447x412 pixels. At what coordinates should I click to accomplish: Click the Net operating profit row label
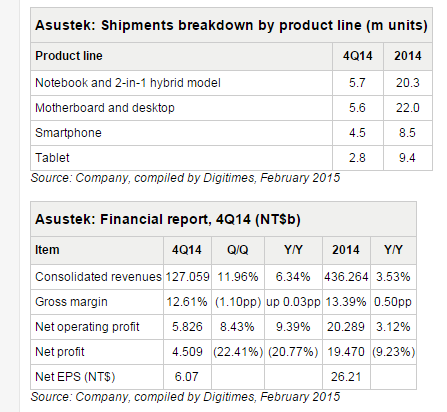[87, 327]
